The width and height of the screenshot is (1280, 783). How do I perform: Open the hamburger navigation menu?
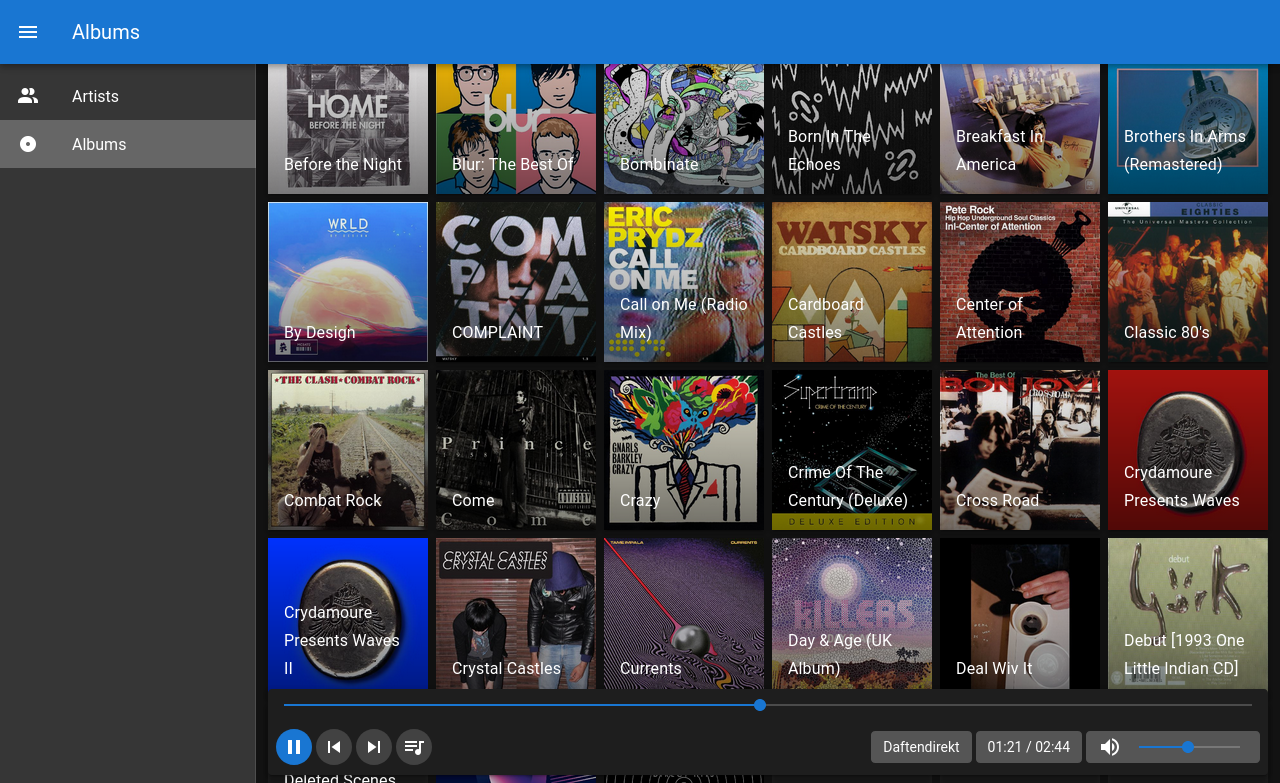[28, 32]
